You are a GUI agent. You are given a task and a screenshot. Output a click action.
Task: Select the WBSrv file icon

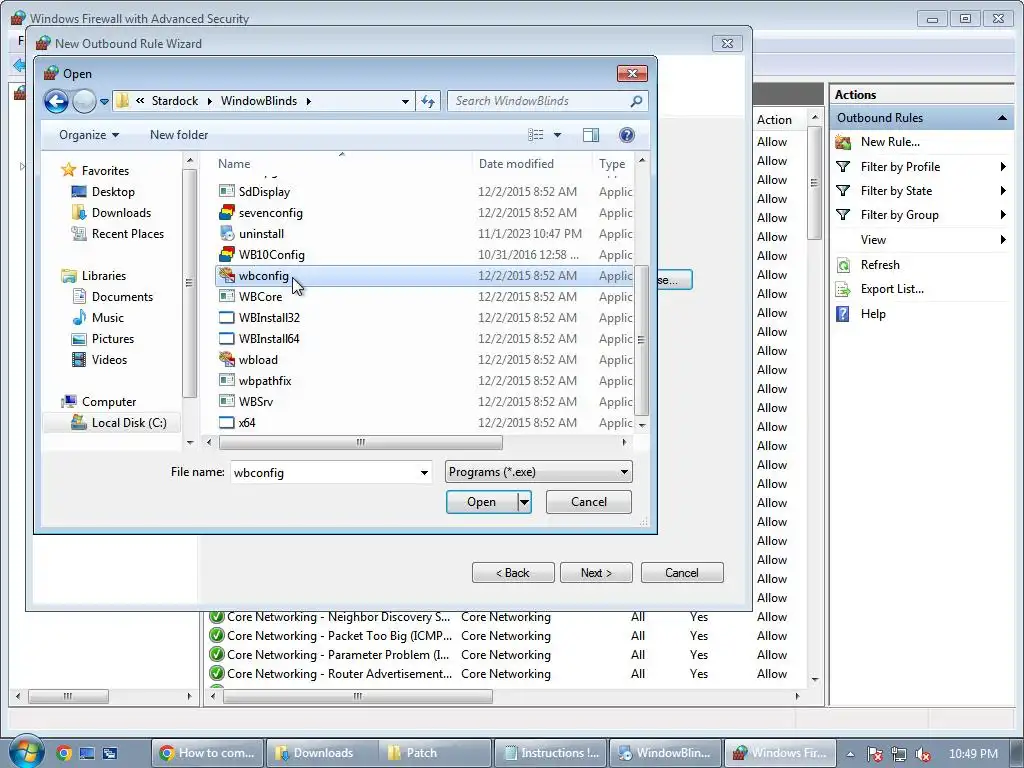pos(227,401)
